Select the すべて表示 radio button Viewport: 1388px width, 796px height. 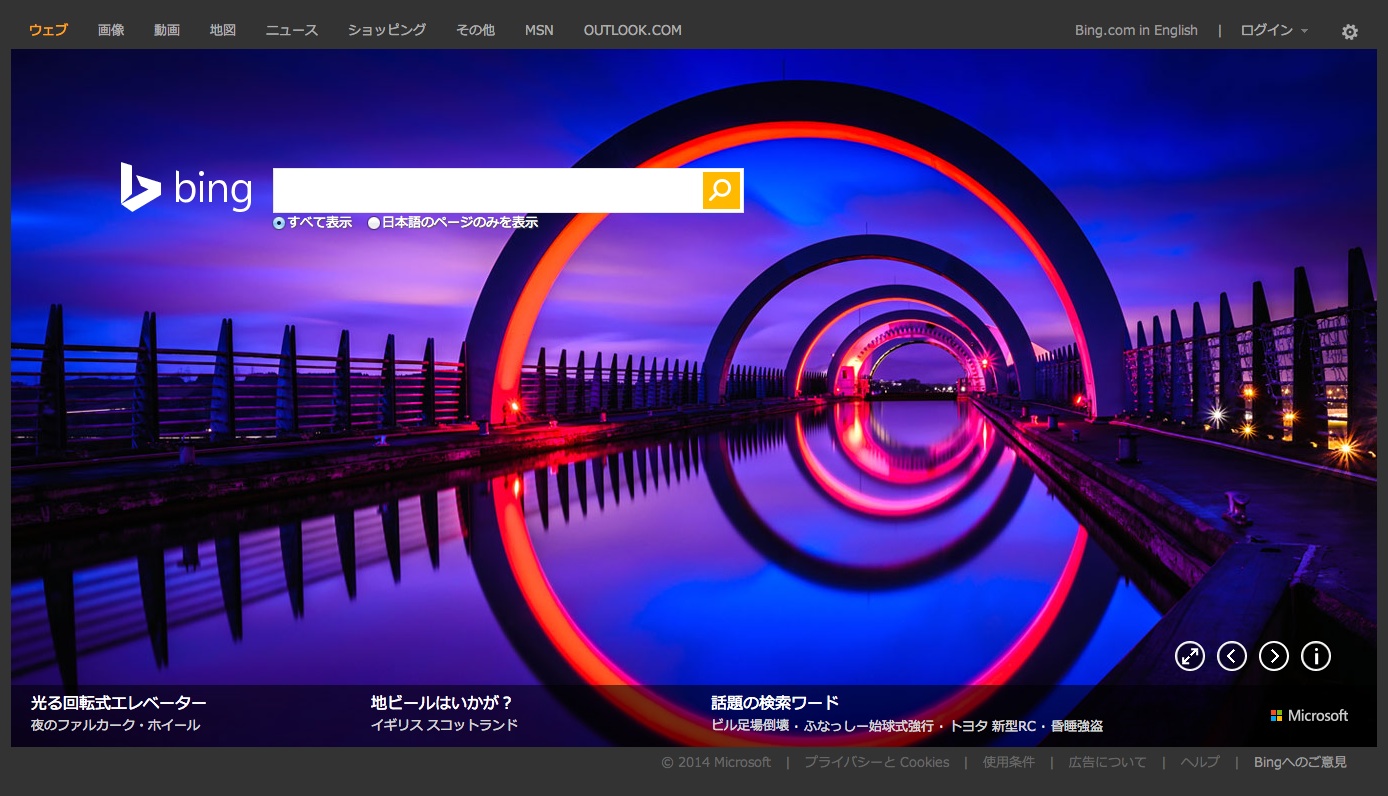[279, 223]
